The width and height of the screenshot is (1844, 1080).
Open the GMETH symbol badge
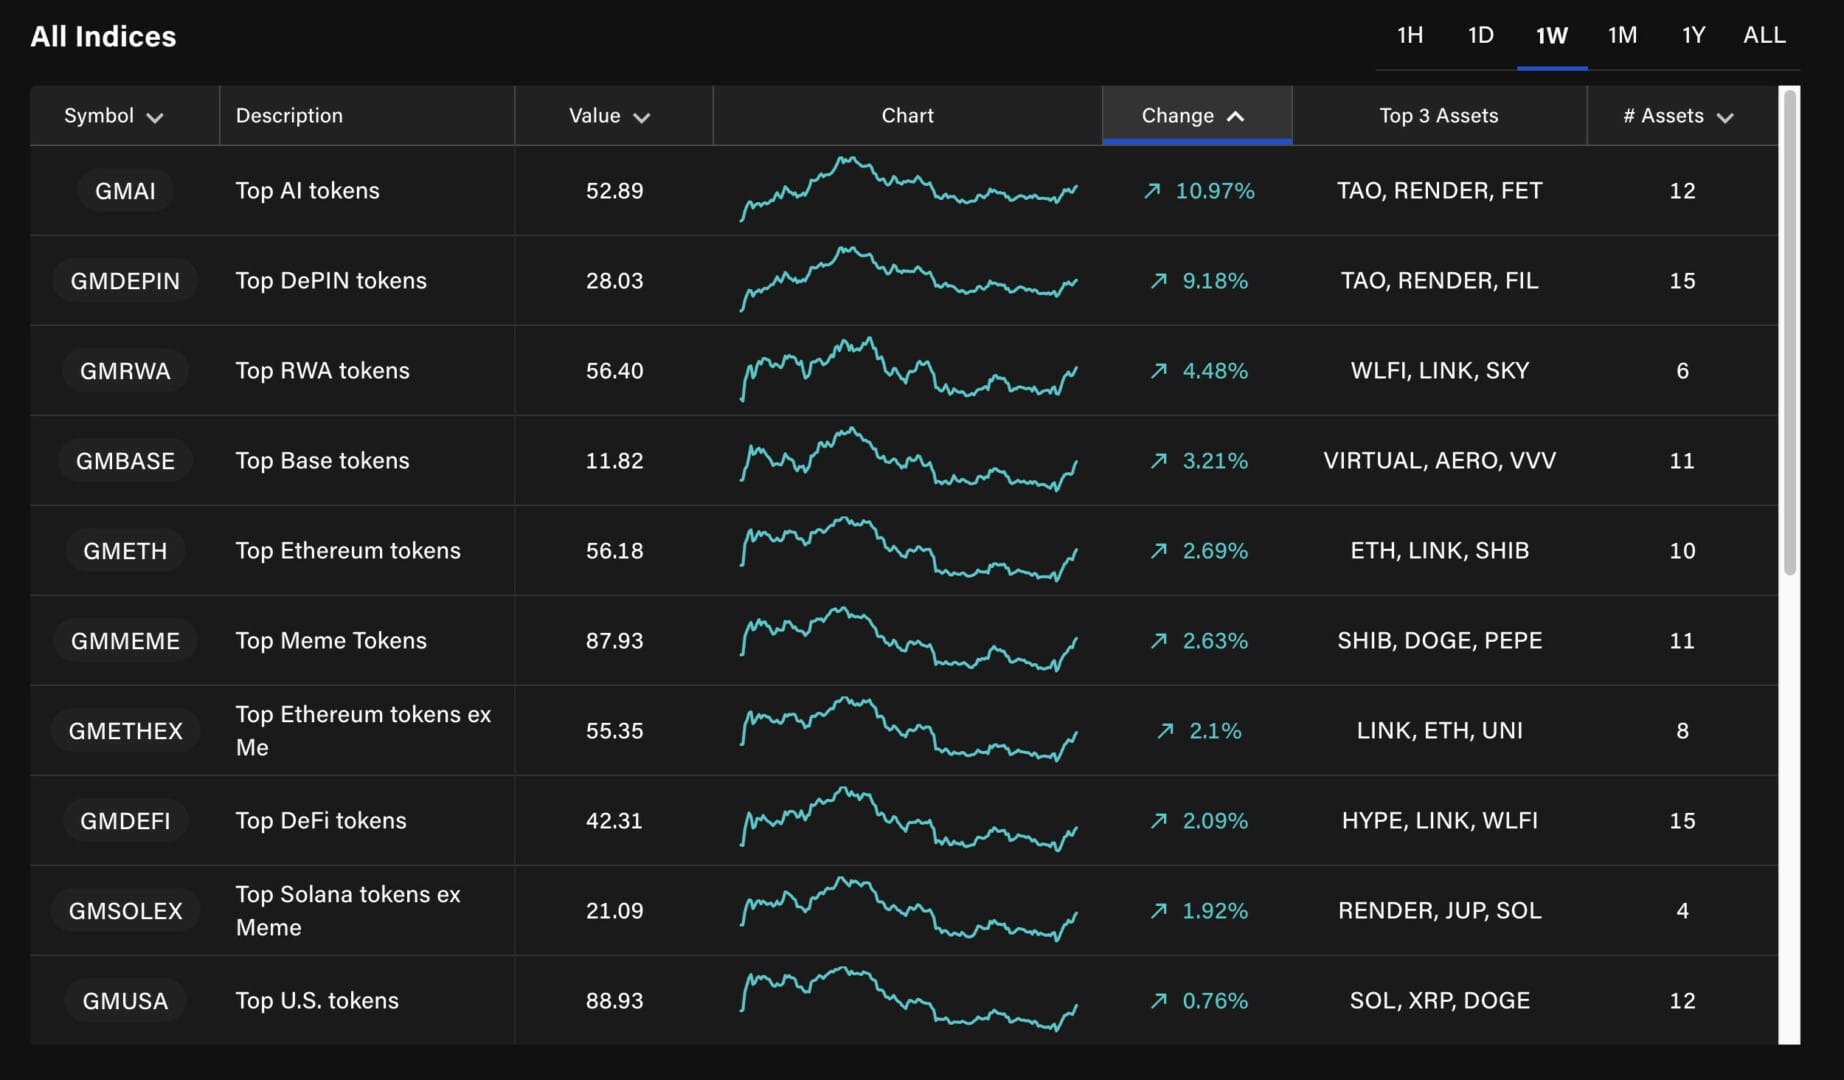[125, 551]
